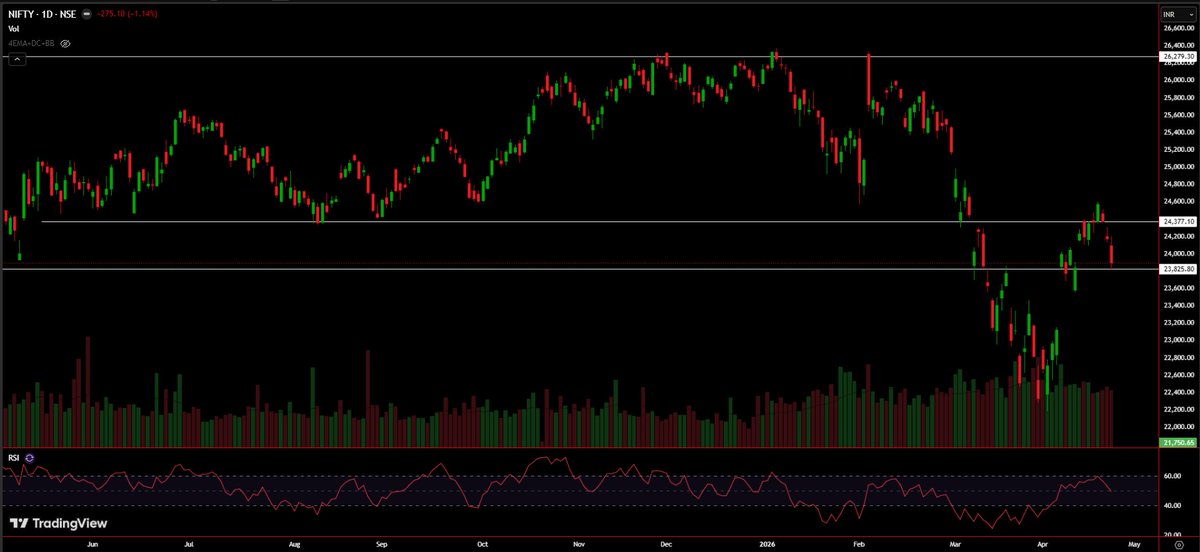Image resolution: width=1200 pixels, height=552 pixels.
Task: Click the 23,000.00 price scale label
Action: pyautogui.click(x=1178, y=340)
